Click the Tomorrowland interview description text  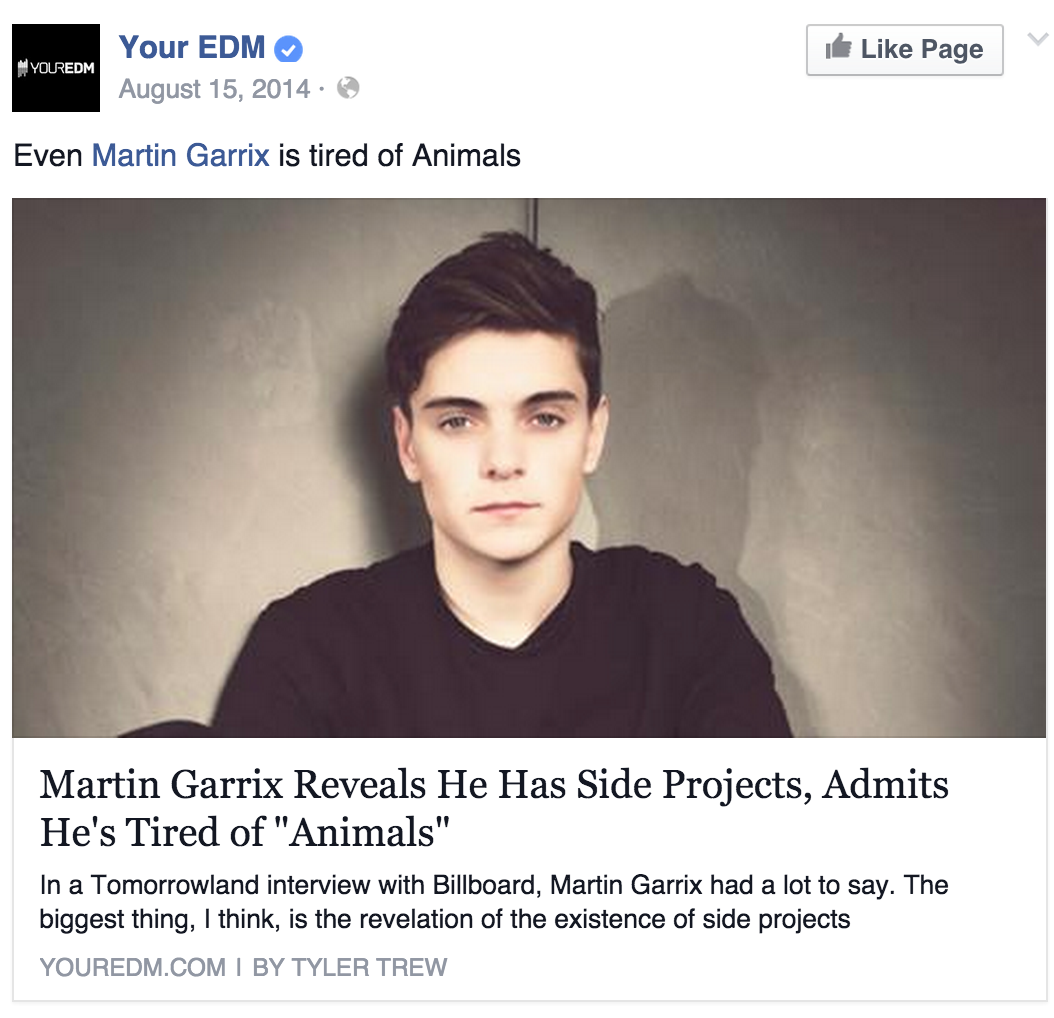[494, 902]
